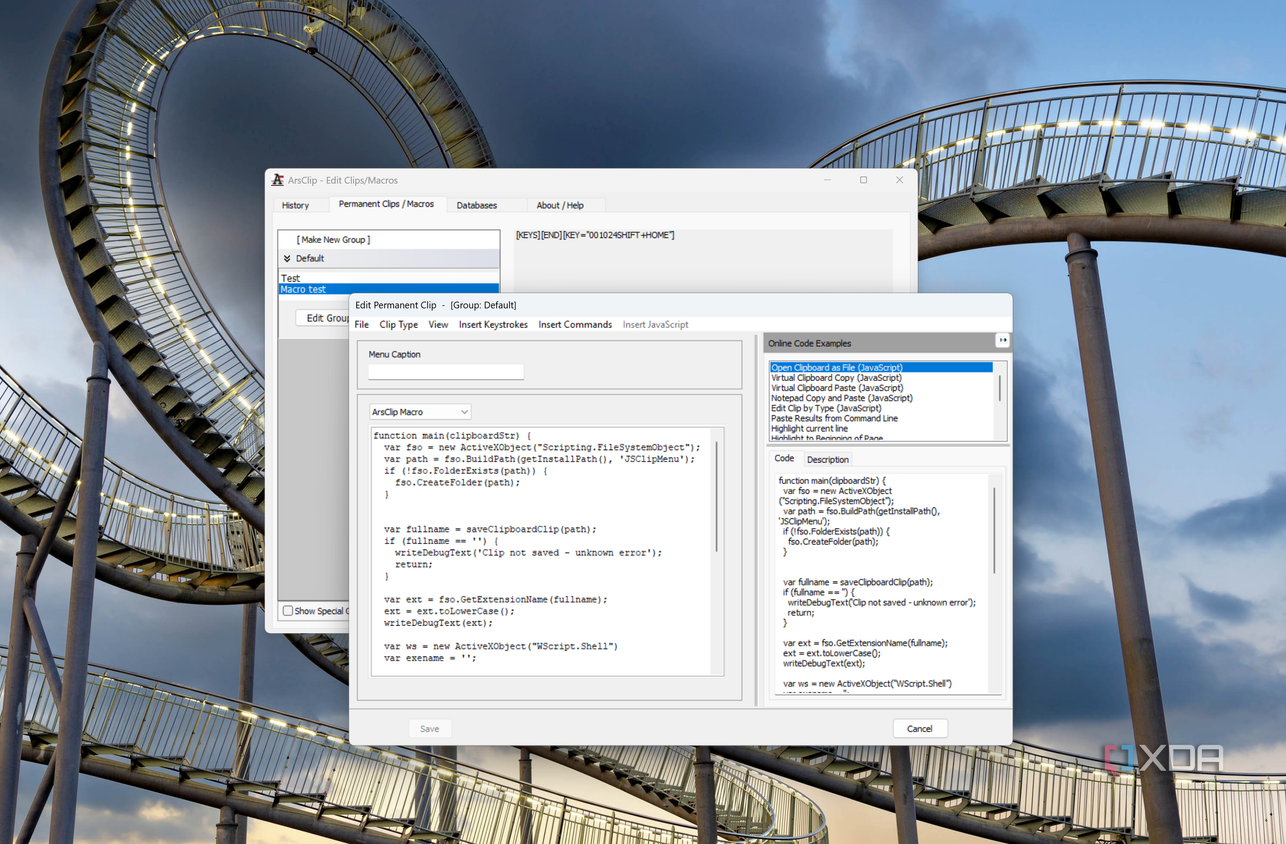Select the Permanent Clips / Macros tab
The width and height of the screenshot is (1286, 844).
point(386,204)
